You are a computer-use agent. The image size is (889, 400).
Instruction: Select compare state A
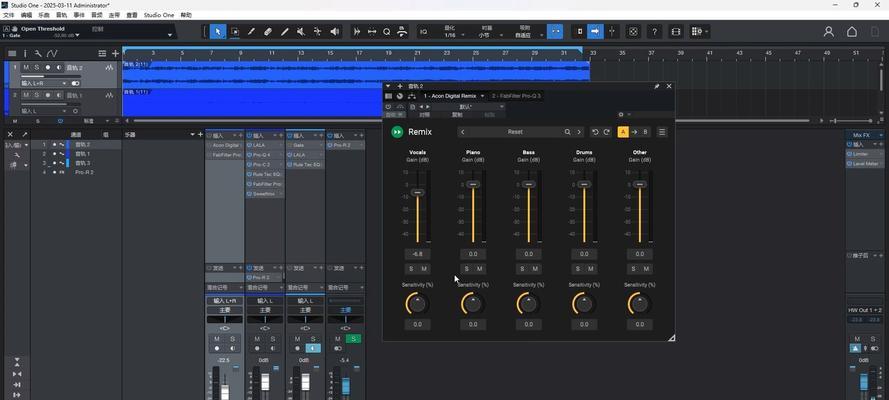(x=623, y=132)
